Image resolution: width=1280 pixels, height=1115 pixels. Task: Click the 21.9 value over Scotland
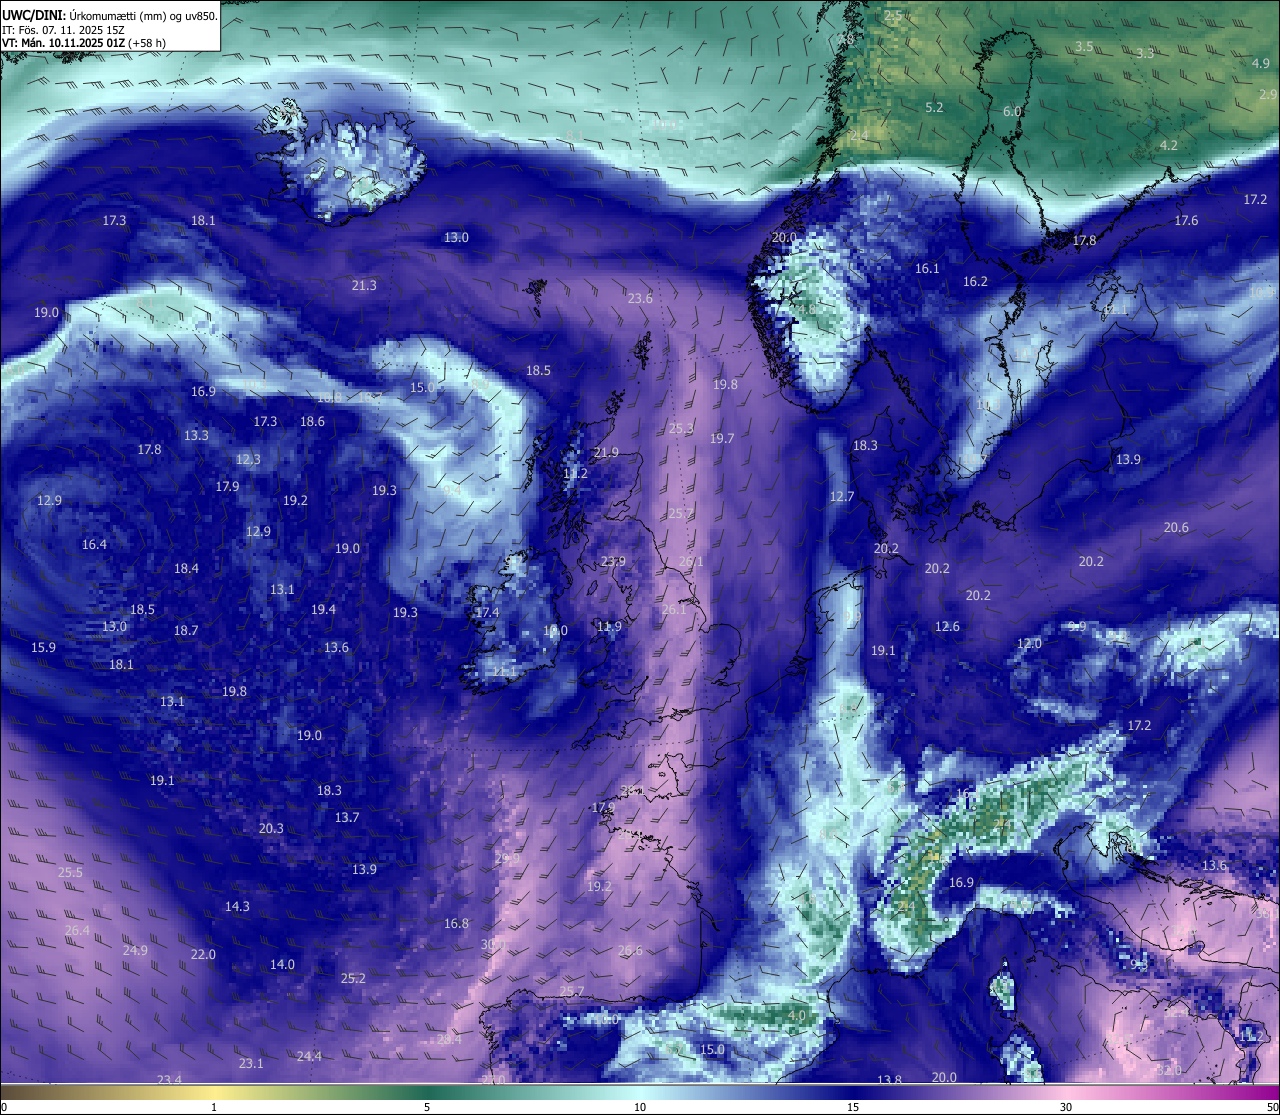pyautogui.click(x=606, y=452)
